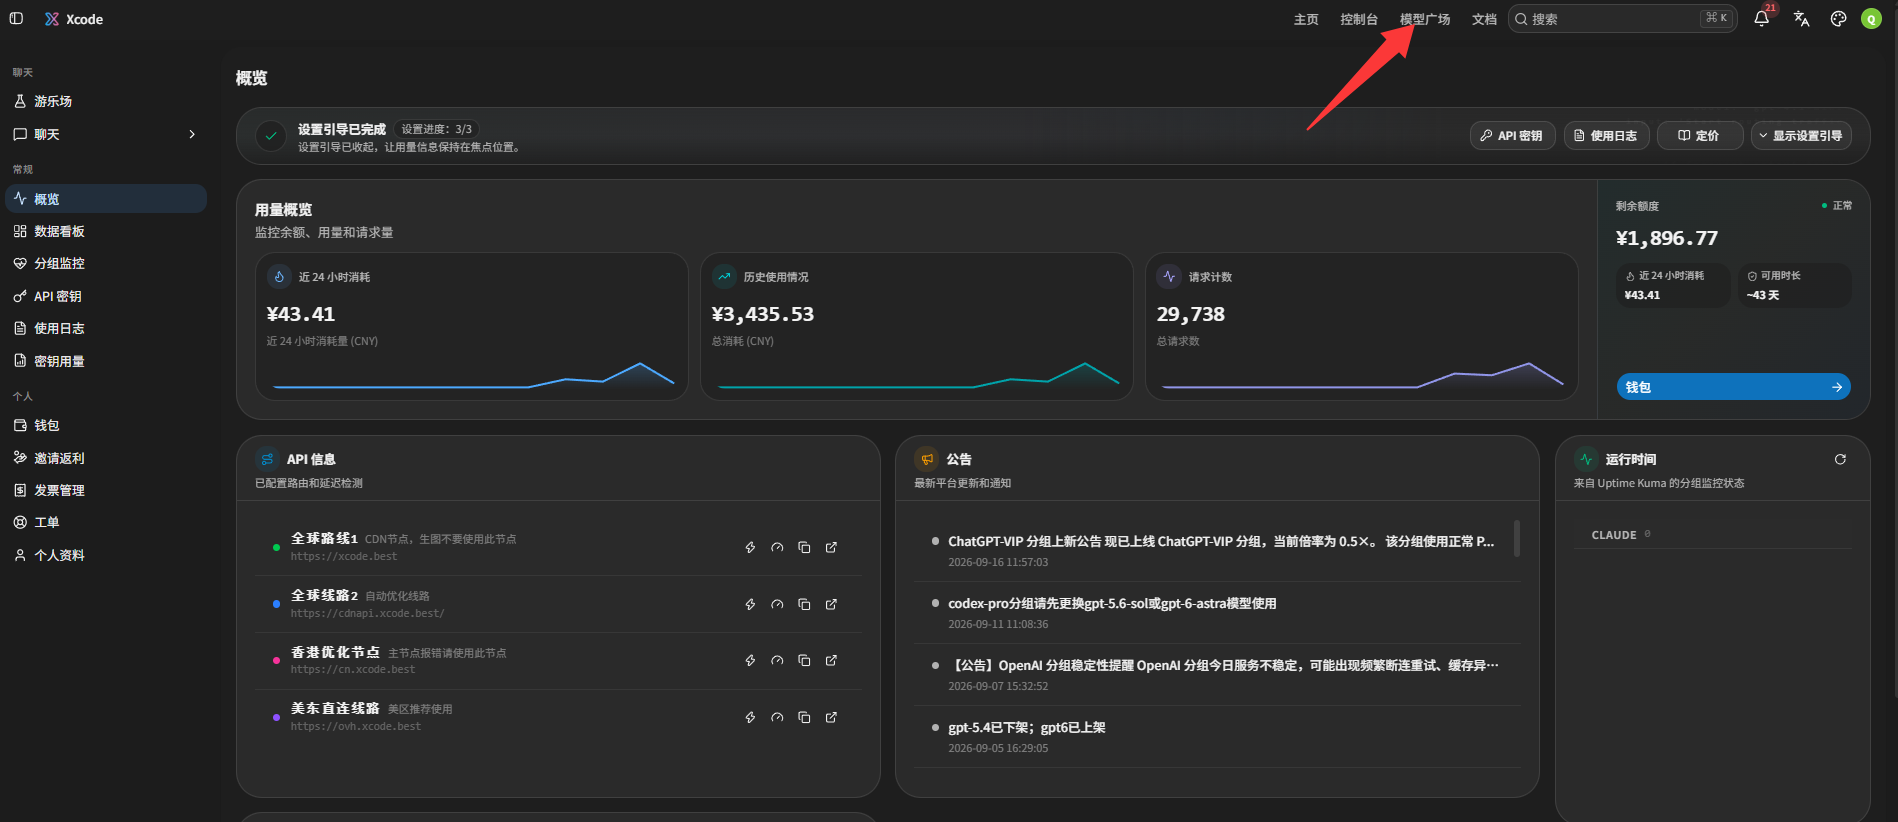Click the 请求计数 card
The width and height of the screenshot is (1898, 822).
(1362, 326)
